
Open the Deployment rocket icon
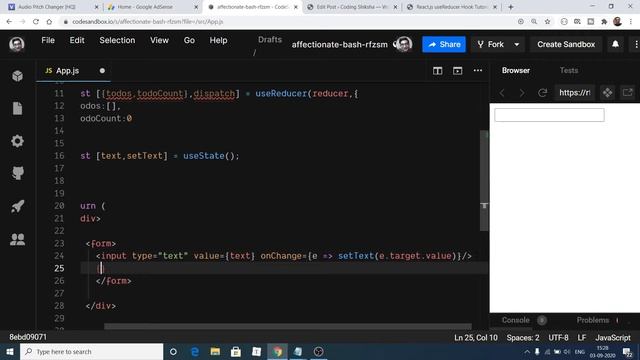(x=18, y=206)
